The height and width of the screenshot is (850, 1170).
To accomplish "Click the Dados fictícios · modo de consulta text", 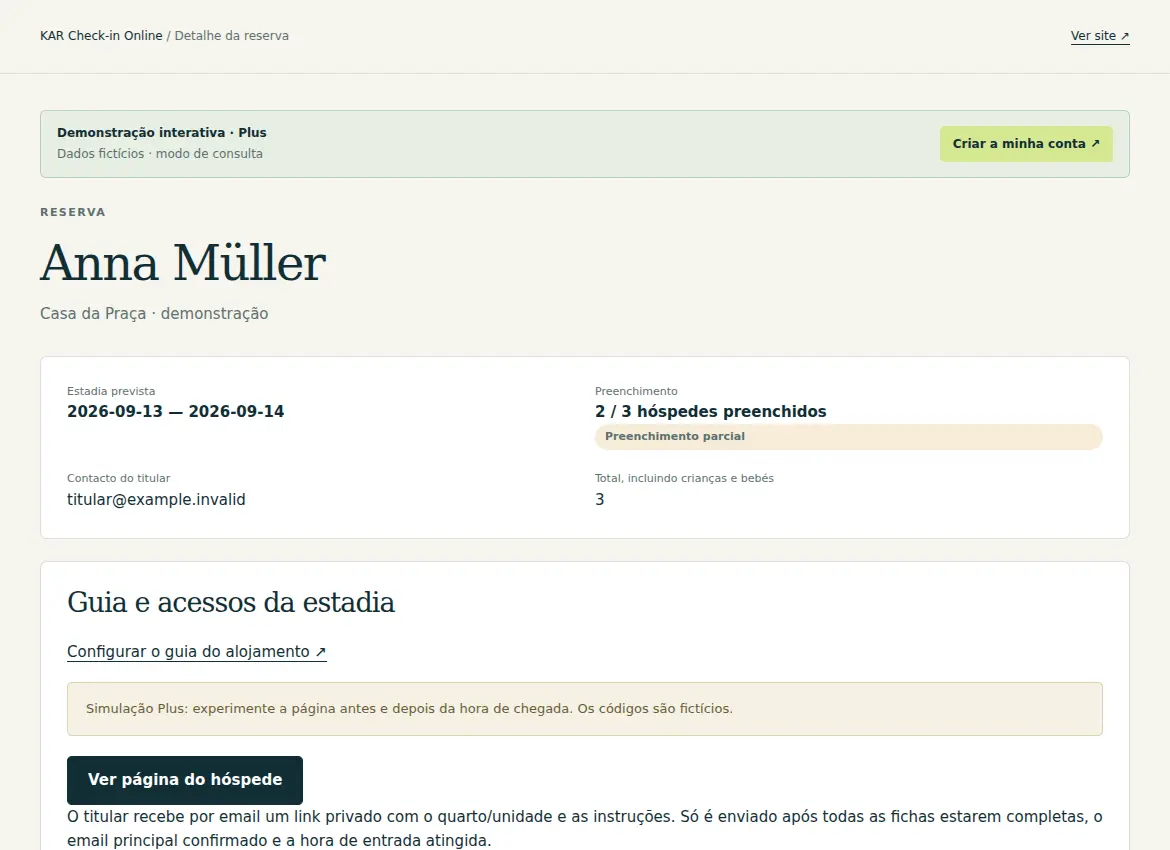I will tap(160, 154).
